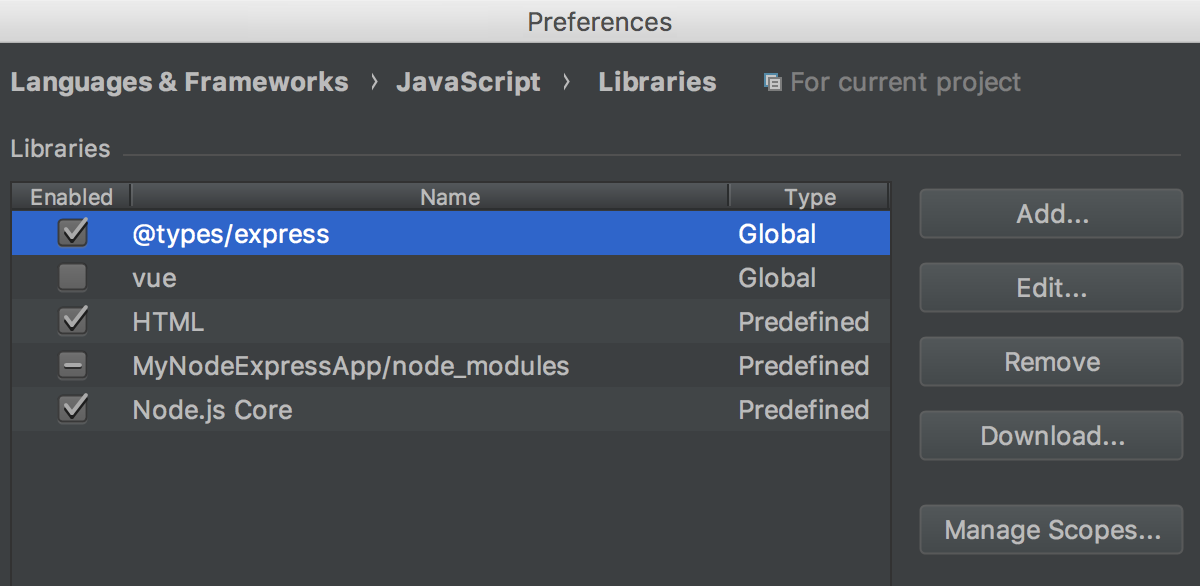Select the JavaScript breadcrumb
The width and height of the screenshot is (1200, 586).
point(468,81)
